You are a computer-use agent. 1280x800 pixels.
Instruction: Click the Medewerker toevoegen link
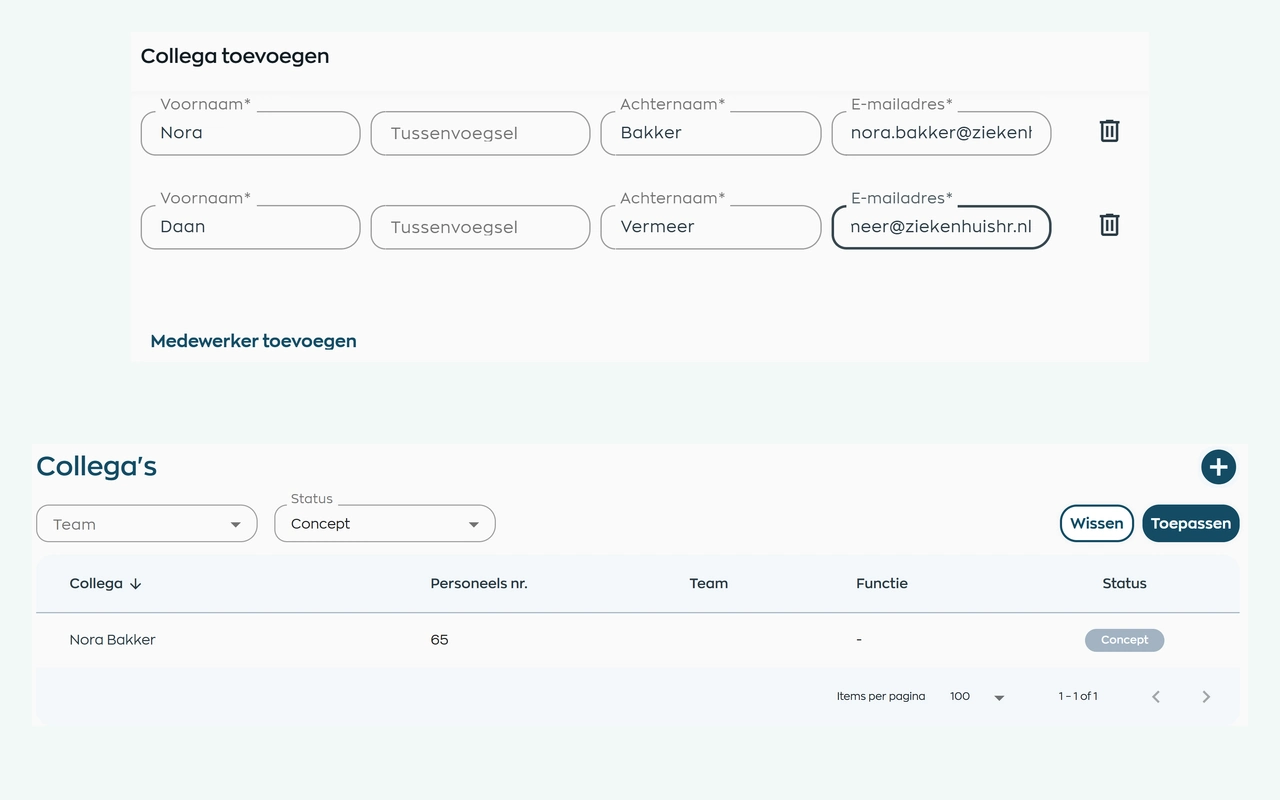coord(253,341)
